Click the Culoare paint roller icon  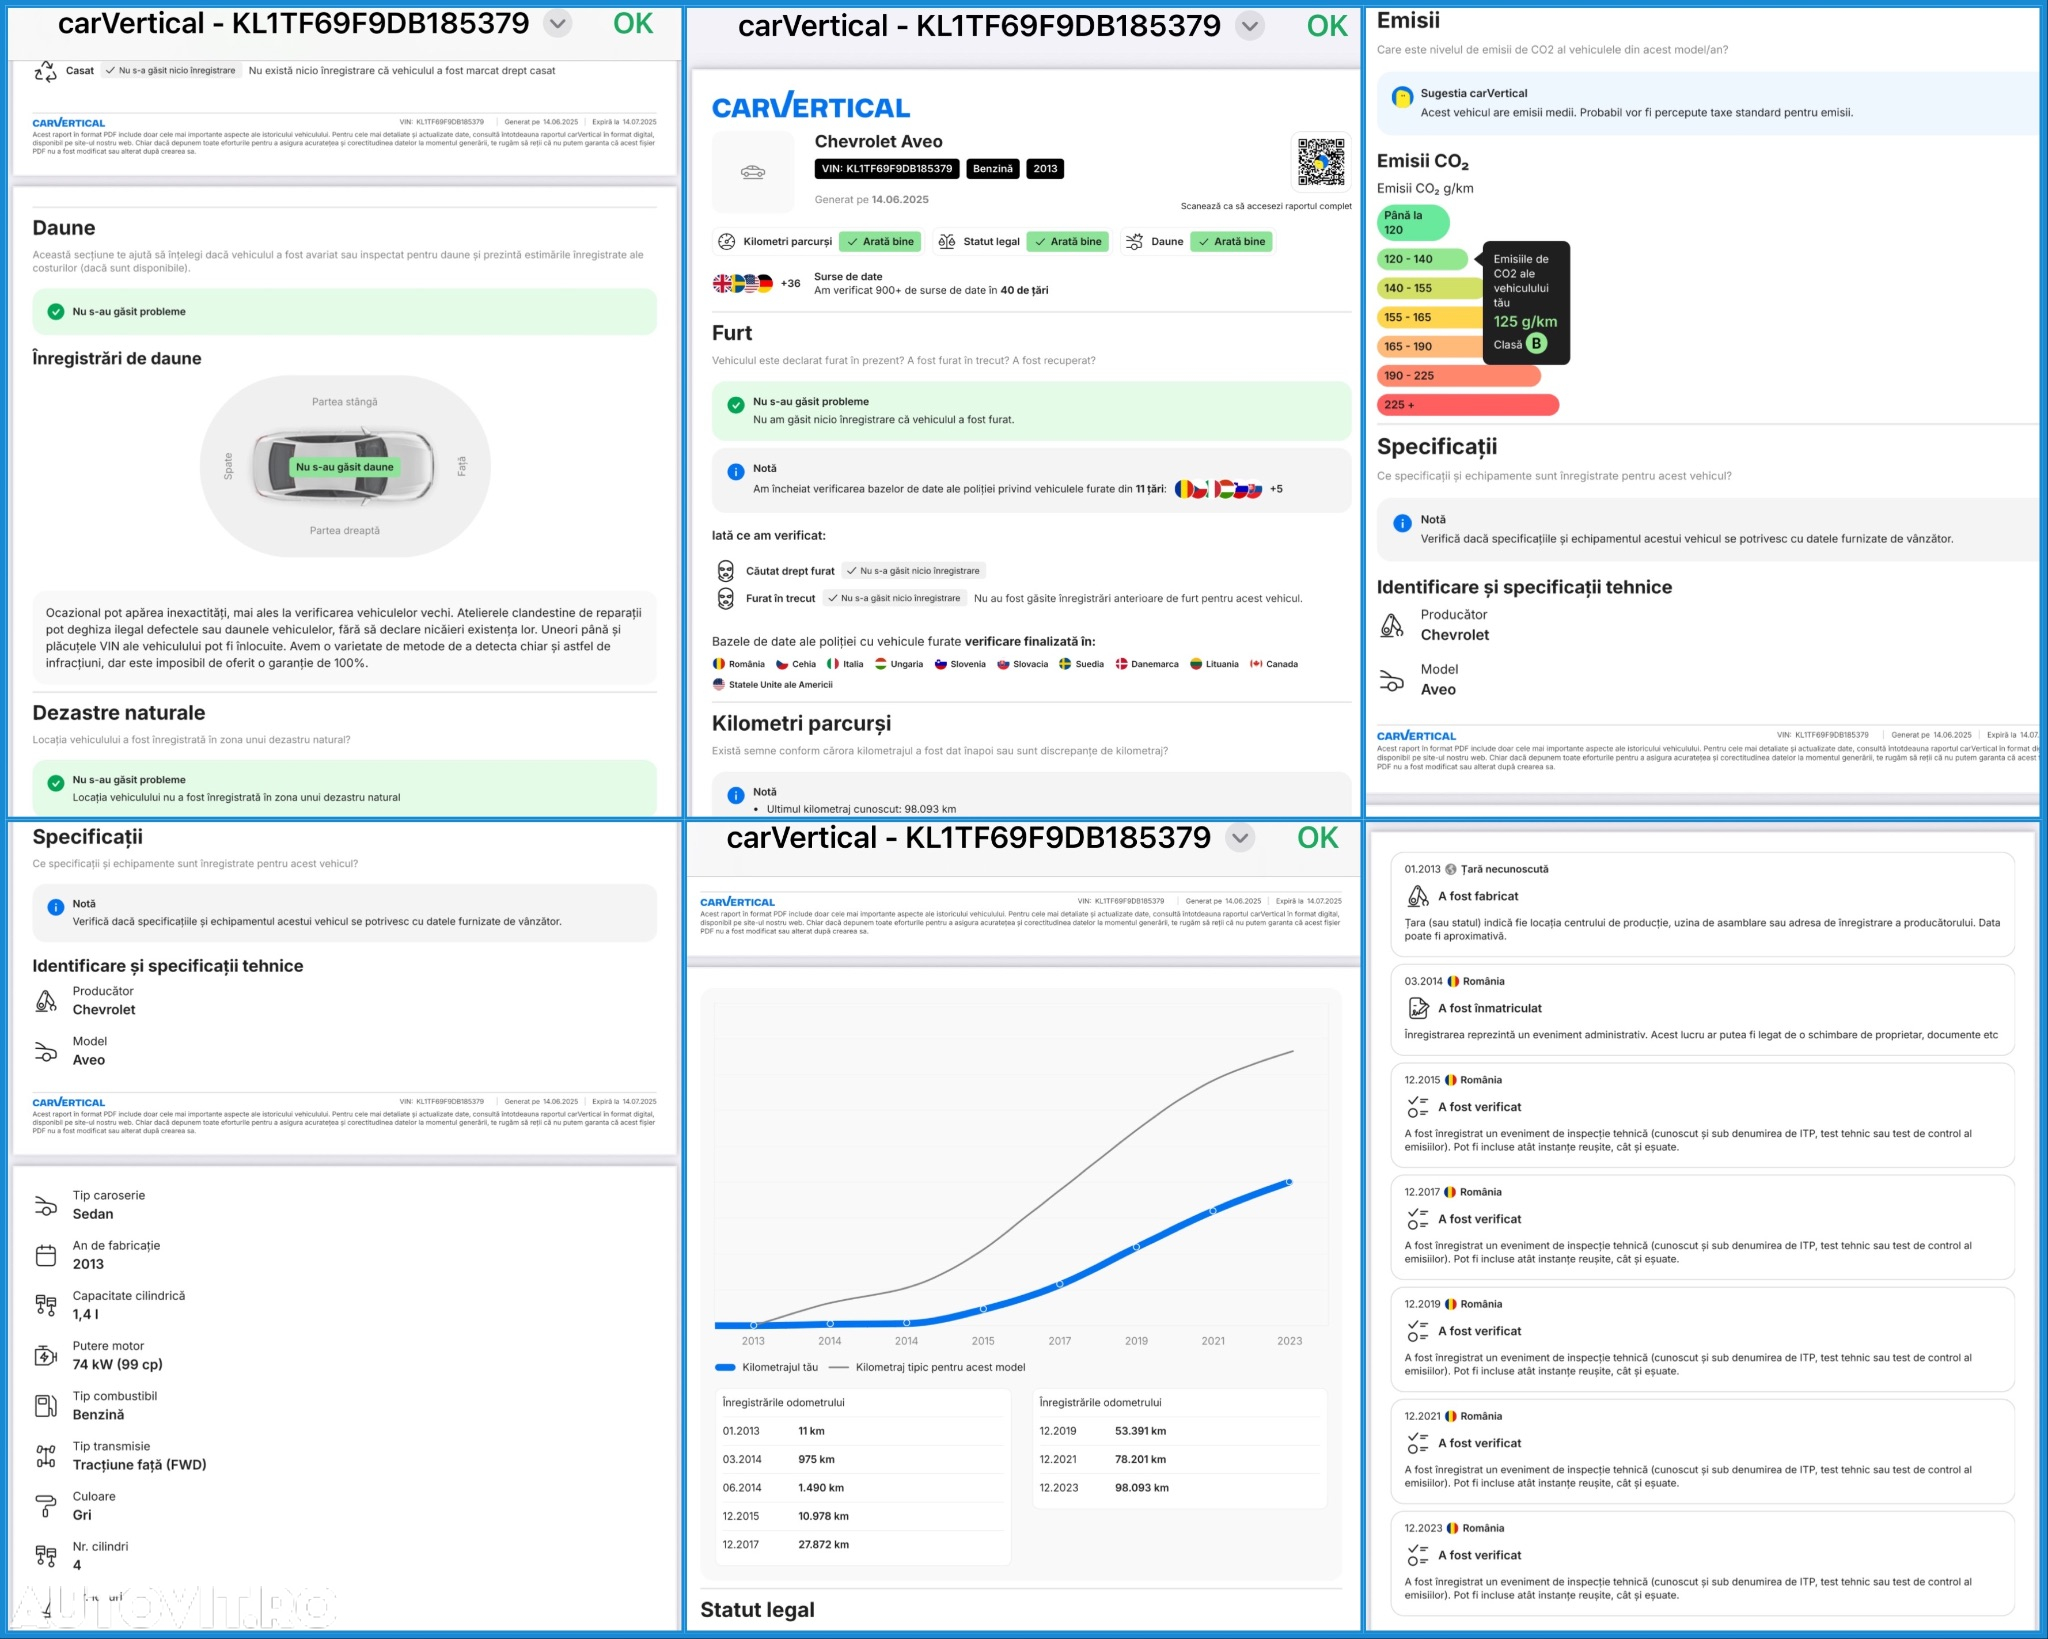46,1506
